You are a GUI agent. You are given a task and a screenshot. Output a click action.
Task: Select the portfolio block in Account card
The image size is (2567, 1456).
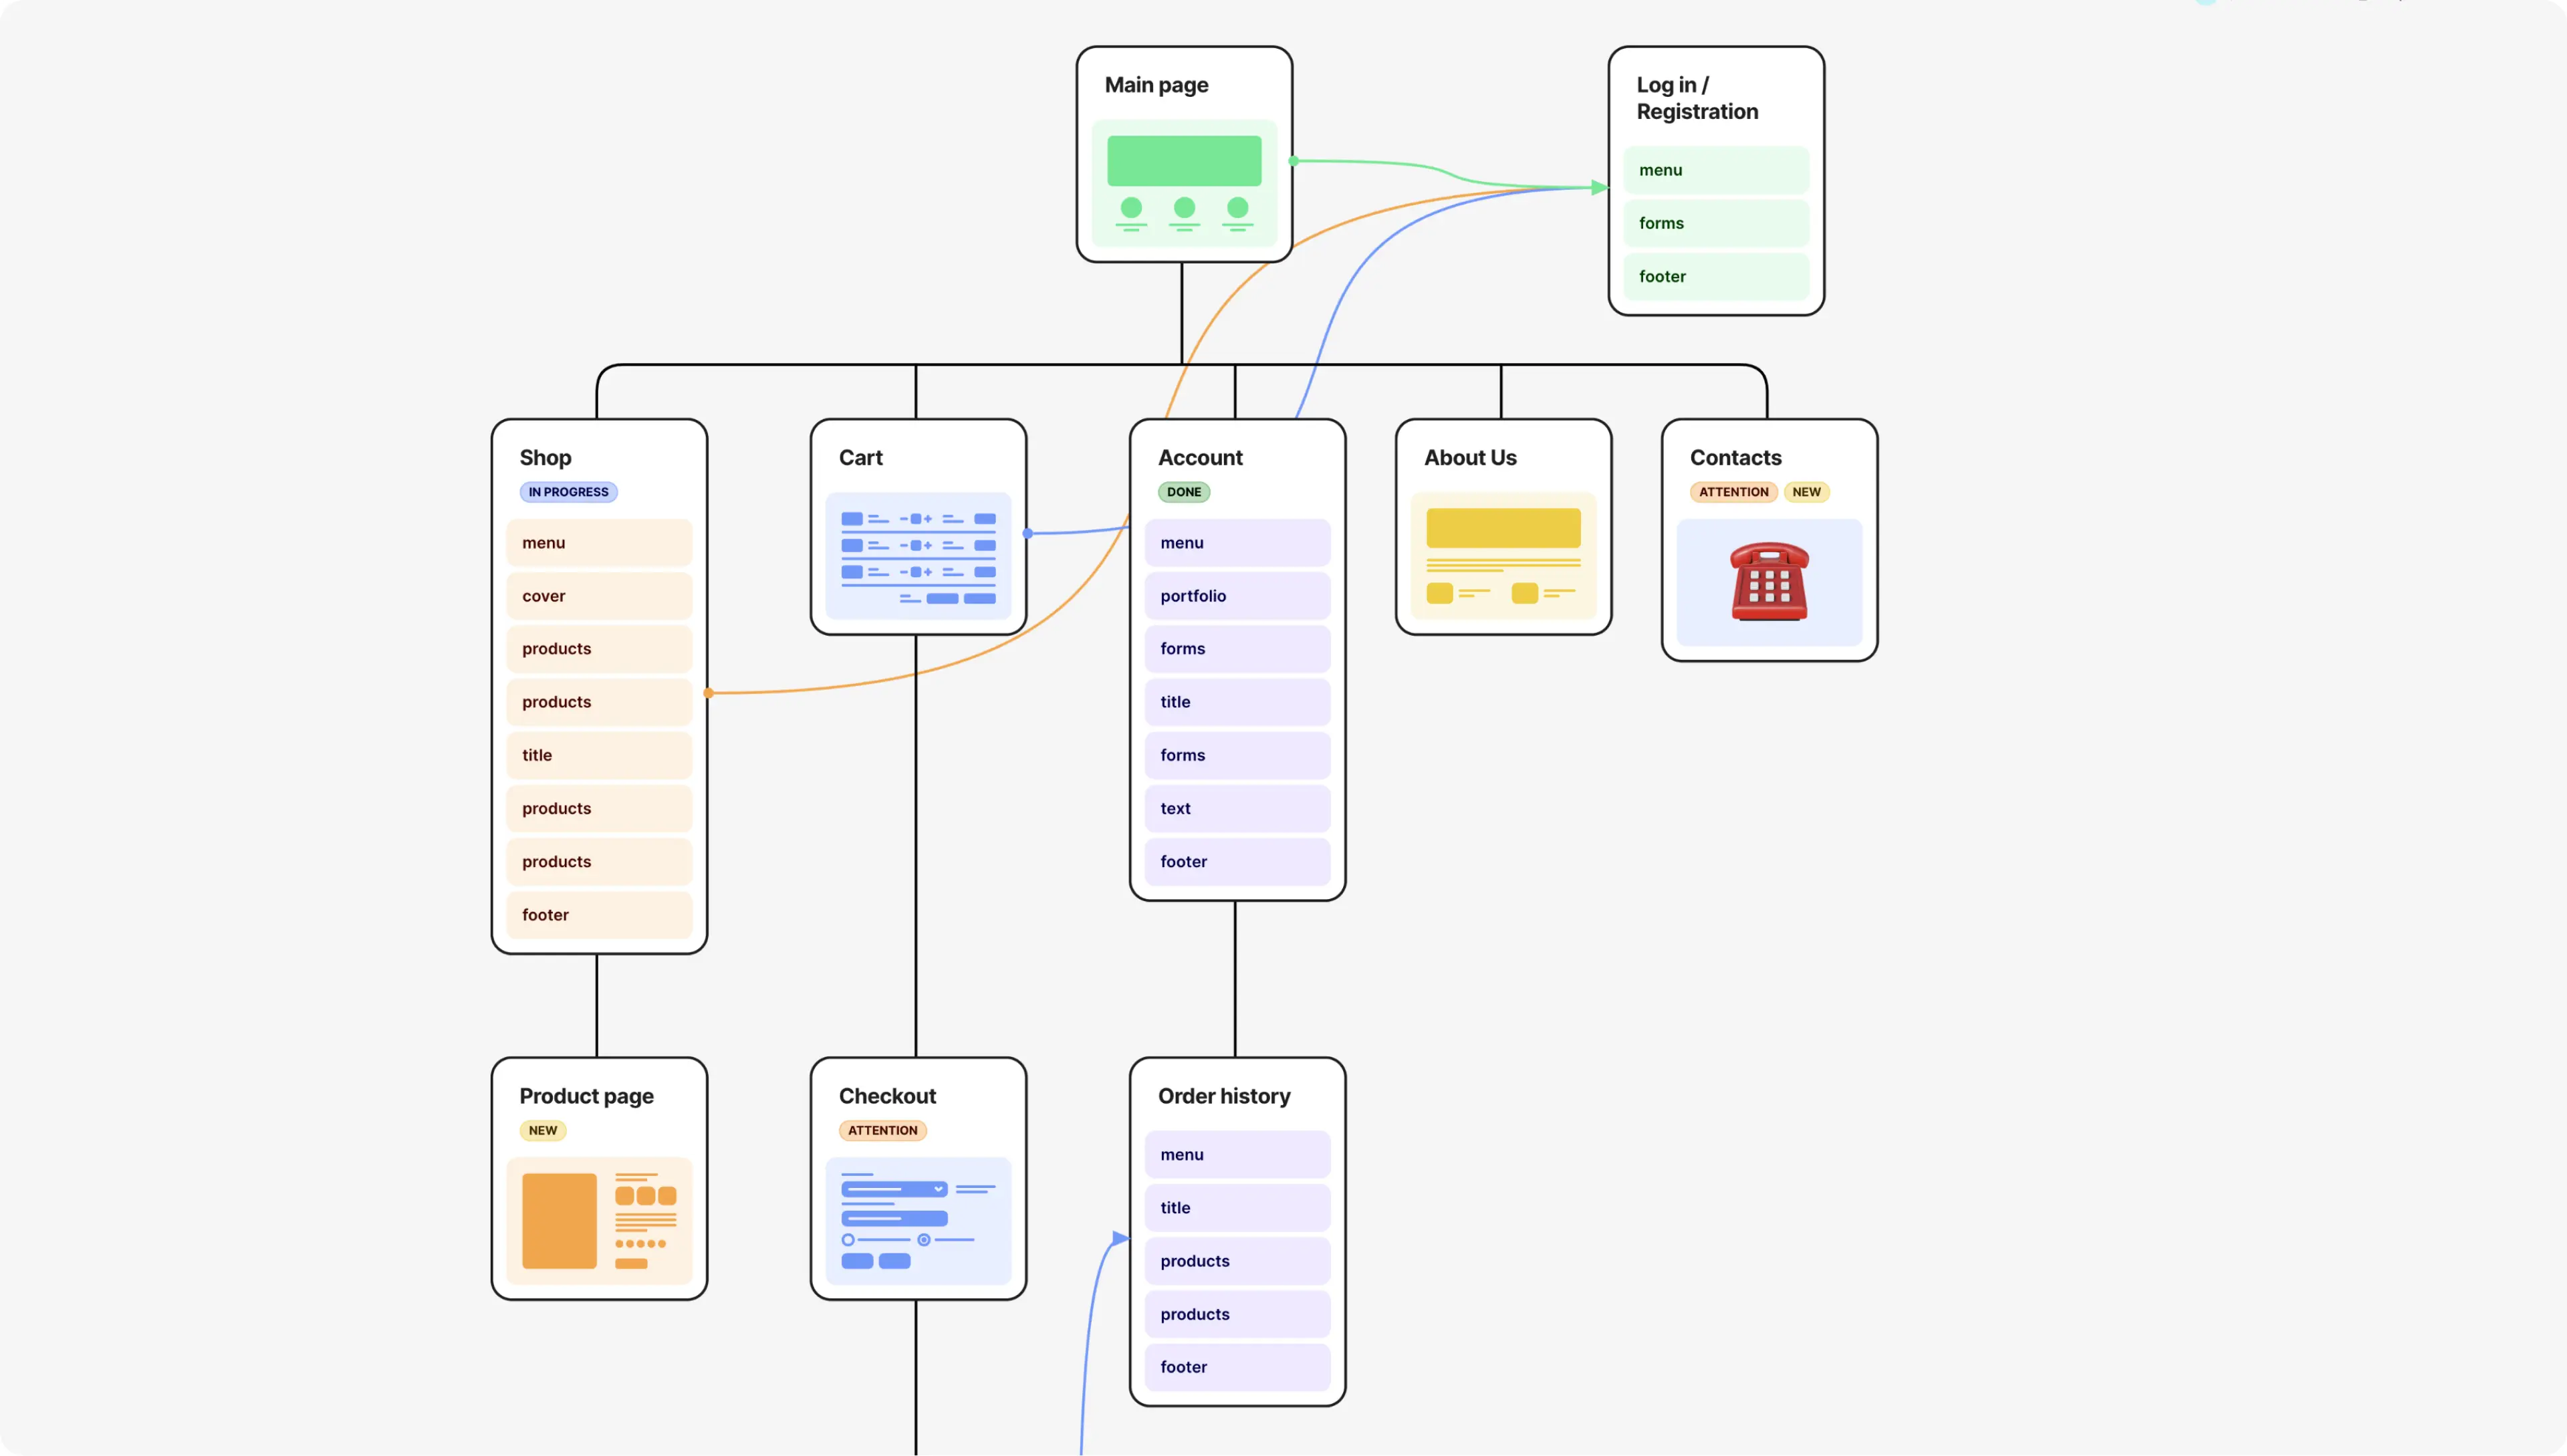[1237, 595]
